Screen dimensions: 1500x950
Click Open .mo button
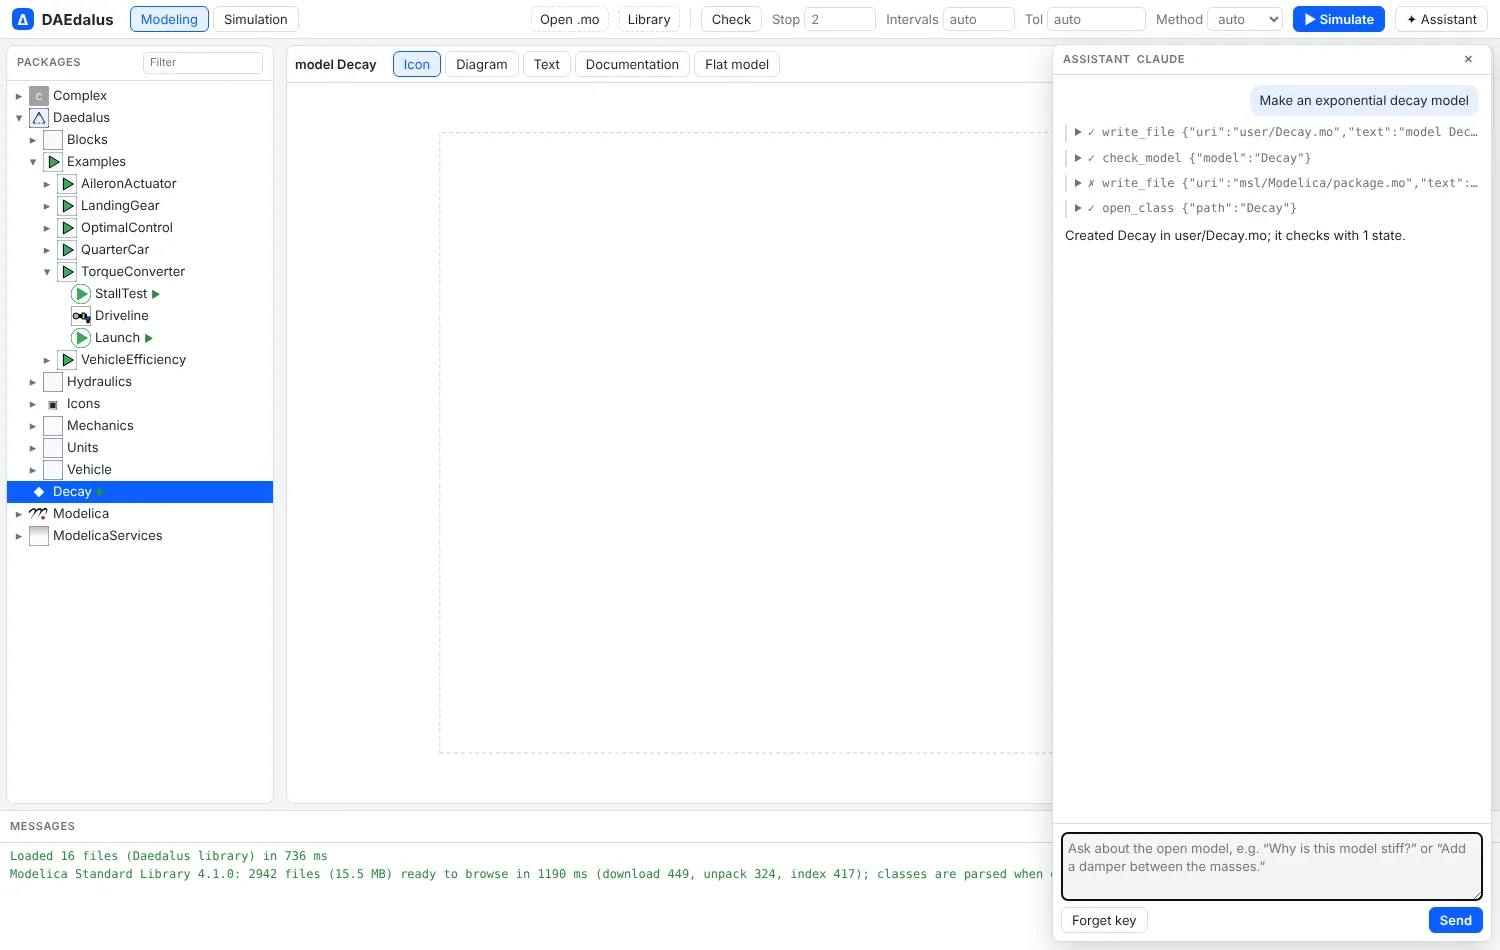coord(570,19)
